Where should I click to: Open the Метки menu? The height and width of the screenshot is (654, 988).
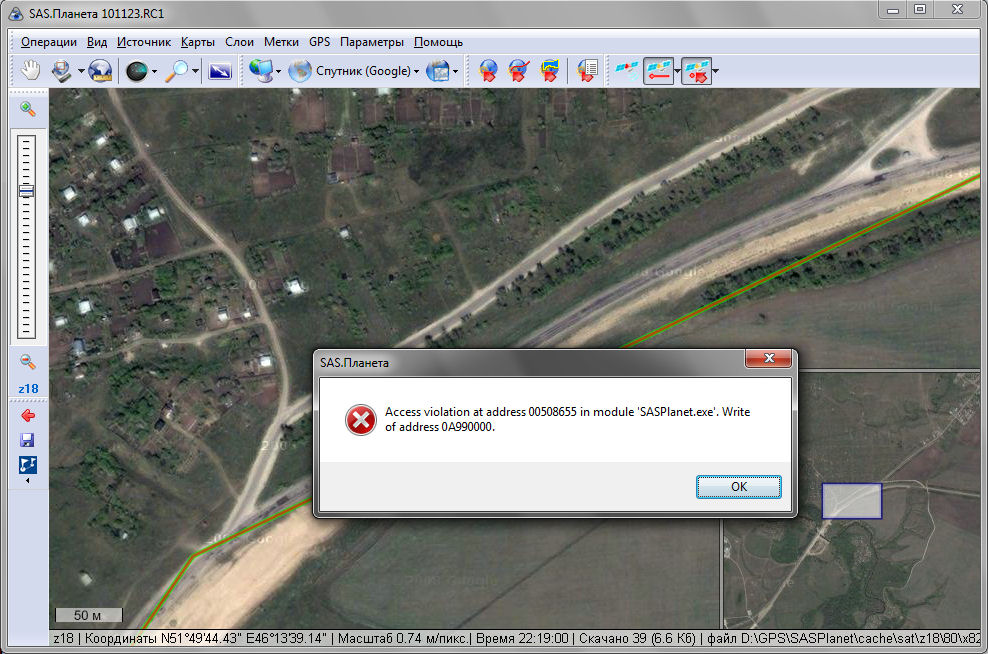(x=281, y=42)
